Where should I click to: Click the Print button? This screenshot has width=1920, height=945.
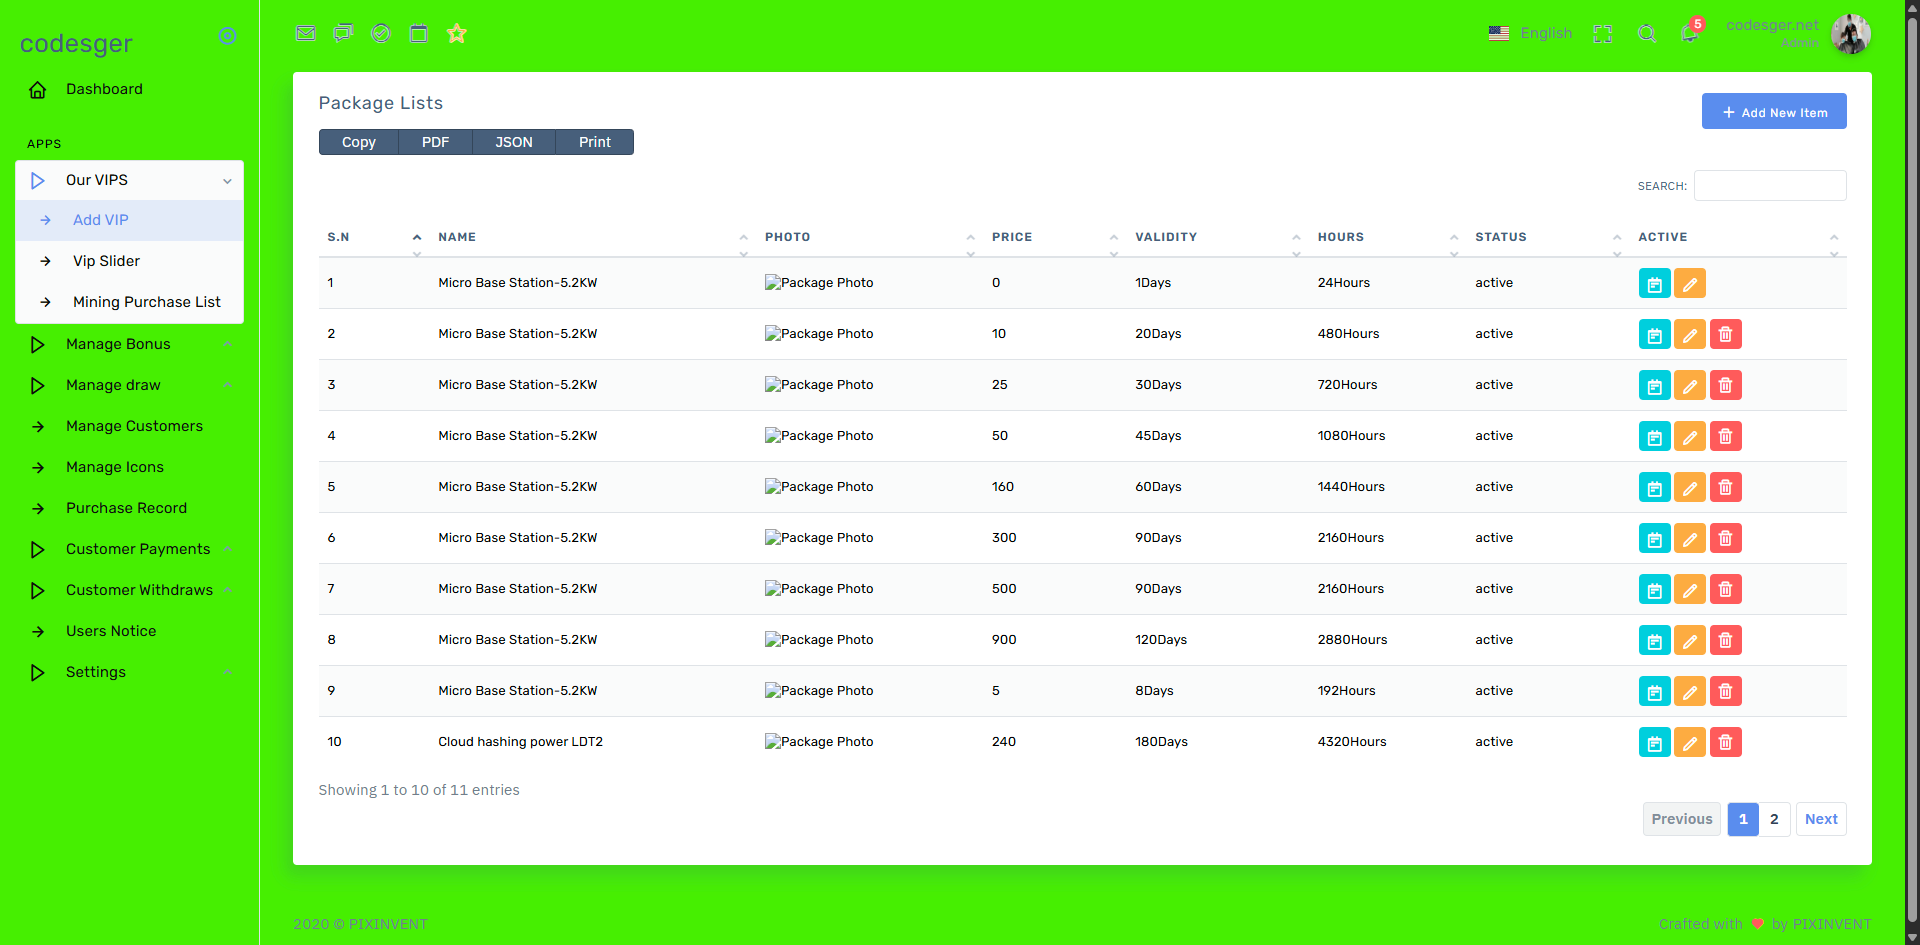[595, 142]
